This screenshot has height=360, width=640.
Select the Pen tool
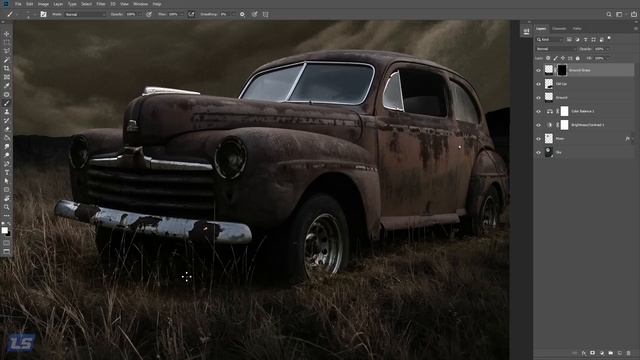pyautogui.click(x=7, y=164)
